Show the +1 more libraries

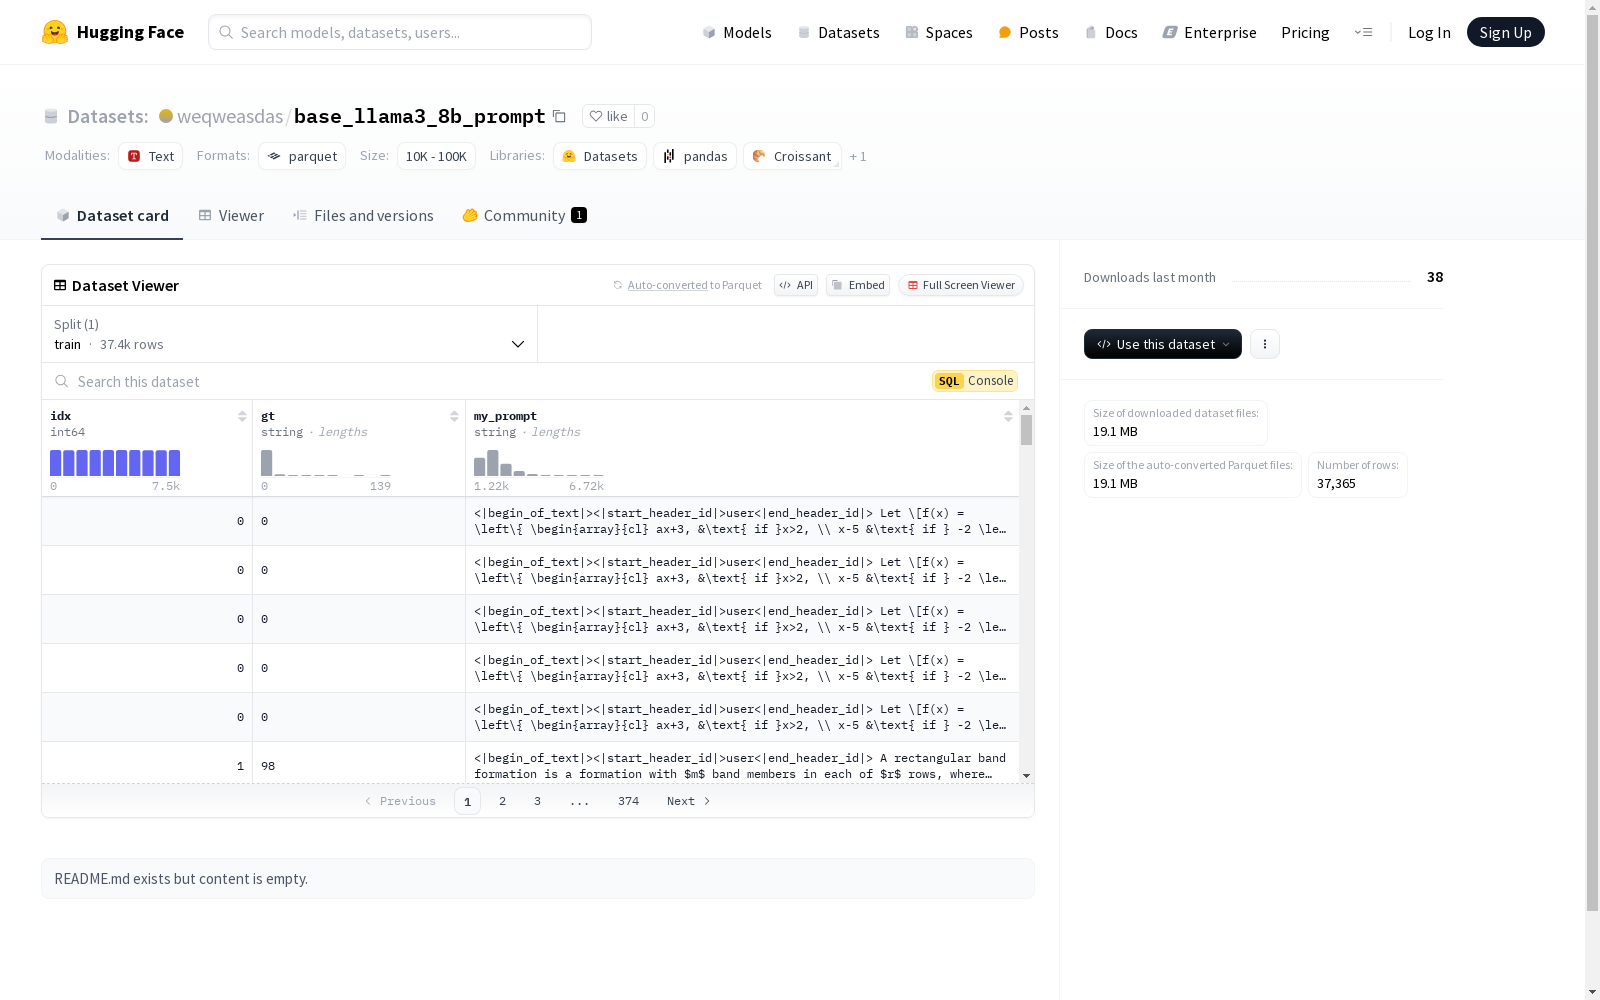pos(858,156)
